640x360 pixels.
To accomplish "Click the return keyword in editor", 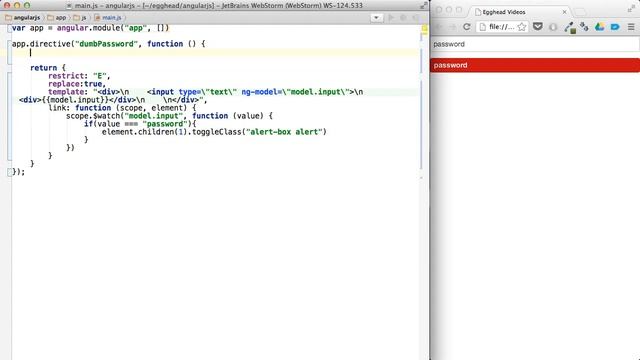I will coord(43,68).
